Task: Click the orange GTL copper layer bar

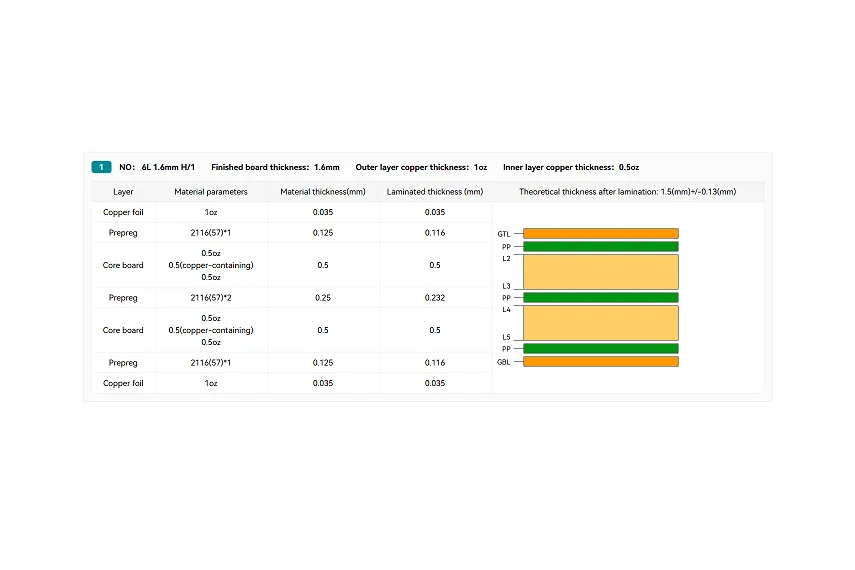Action: (601, 233)
